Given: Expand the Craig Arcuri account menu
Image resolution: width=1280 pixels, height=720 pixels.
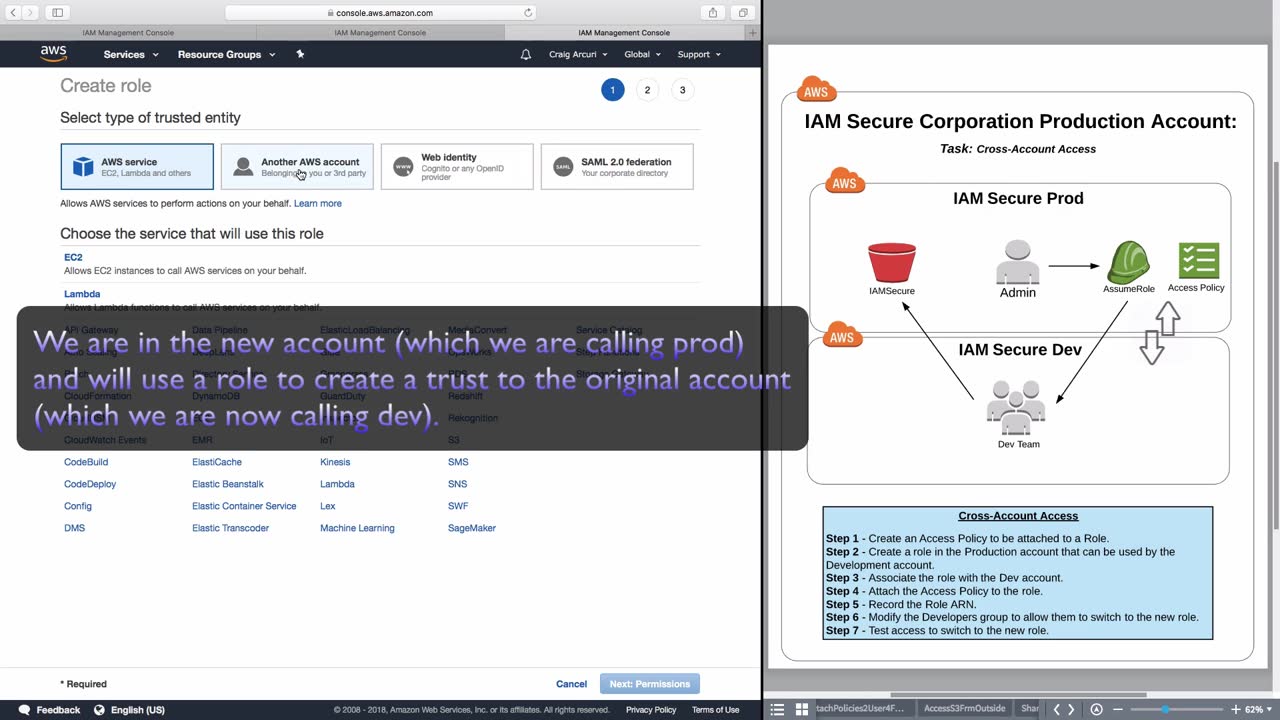Looking at the screenshot, I should pos(578,54).
